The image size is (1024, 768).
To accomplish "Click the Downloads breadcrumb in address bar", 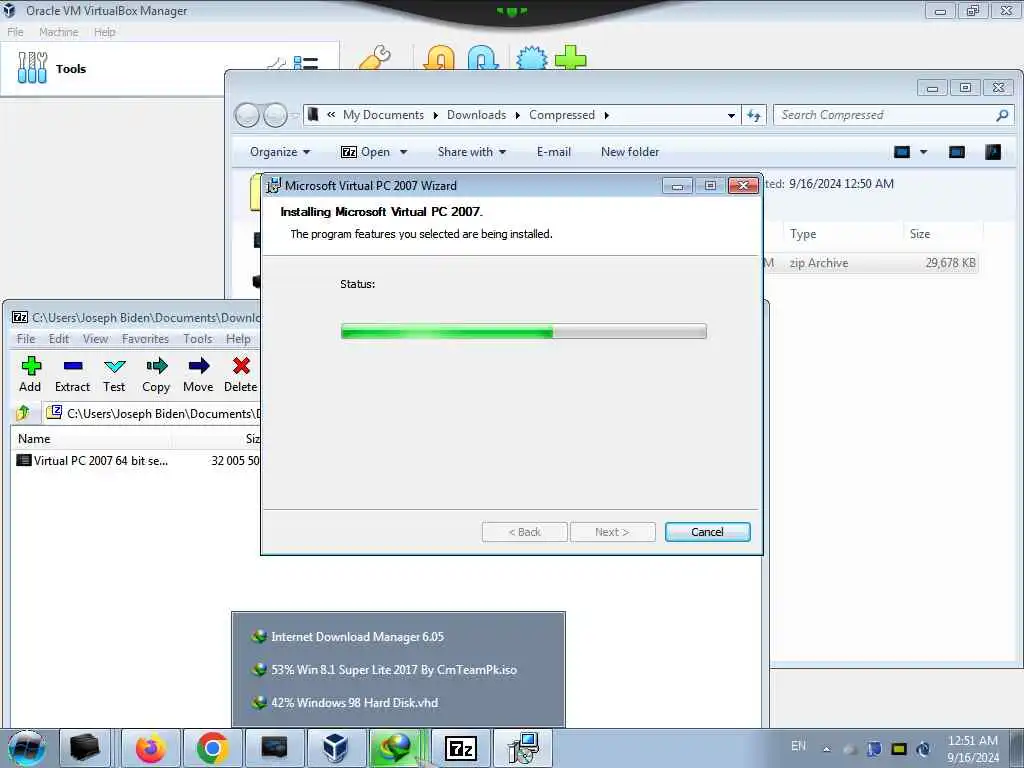I will [477, 116].
